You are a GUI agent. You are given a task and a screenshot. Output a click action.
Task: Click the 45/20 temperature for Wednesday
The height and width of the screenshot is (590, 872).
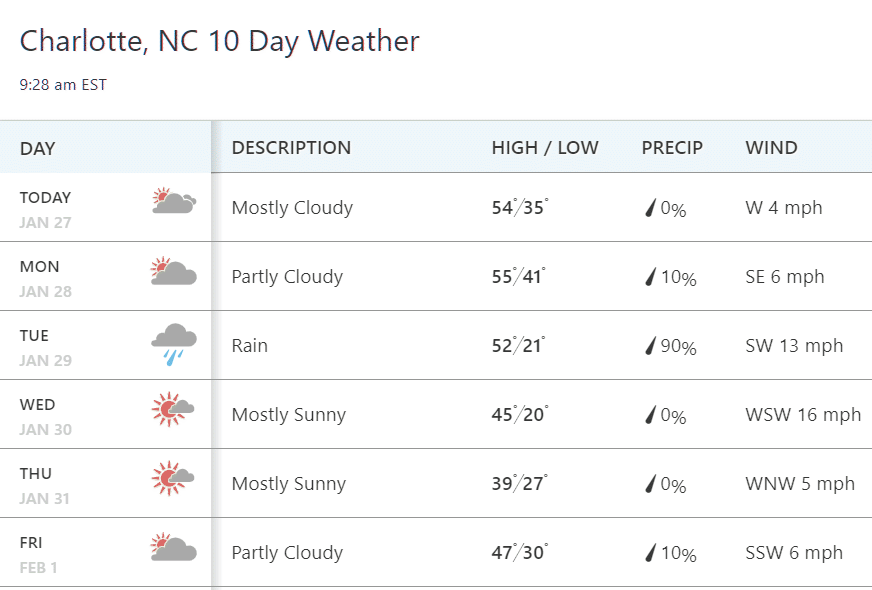[x=519, y=414]
